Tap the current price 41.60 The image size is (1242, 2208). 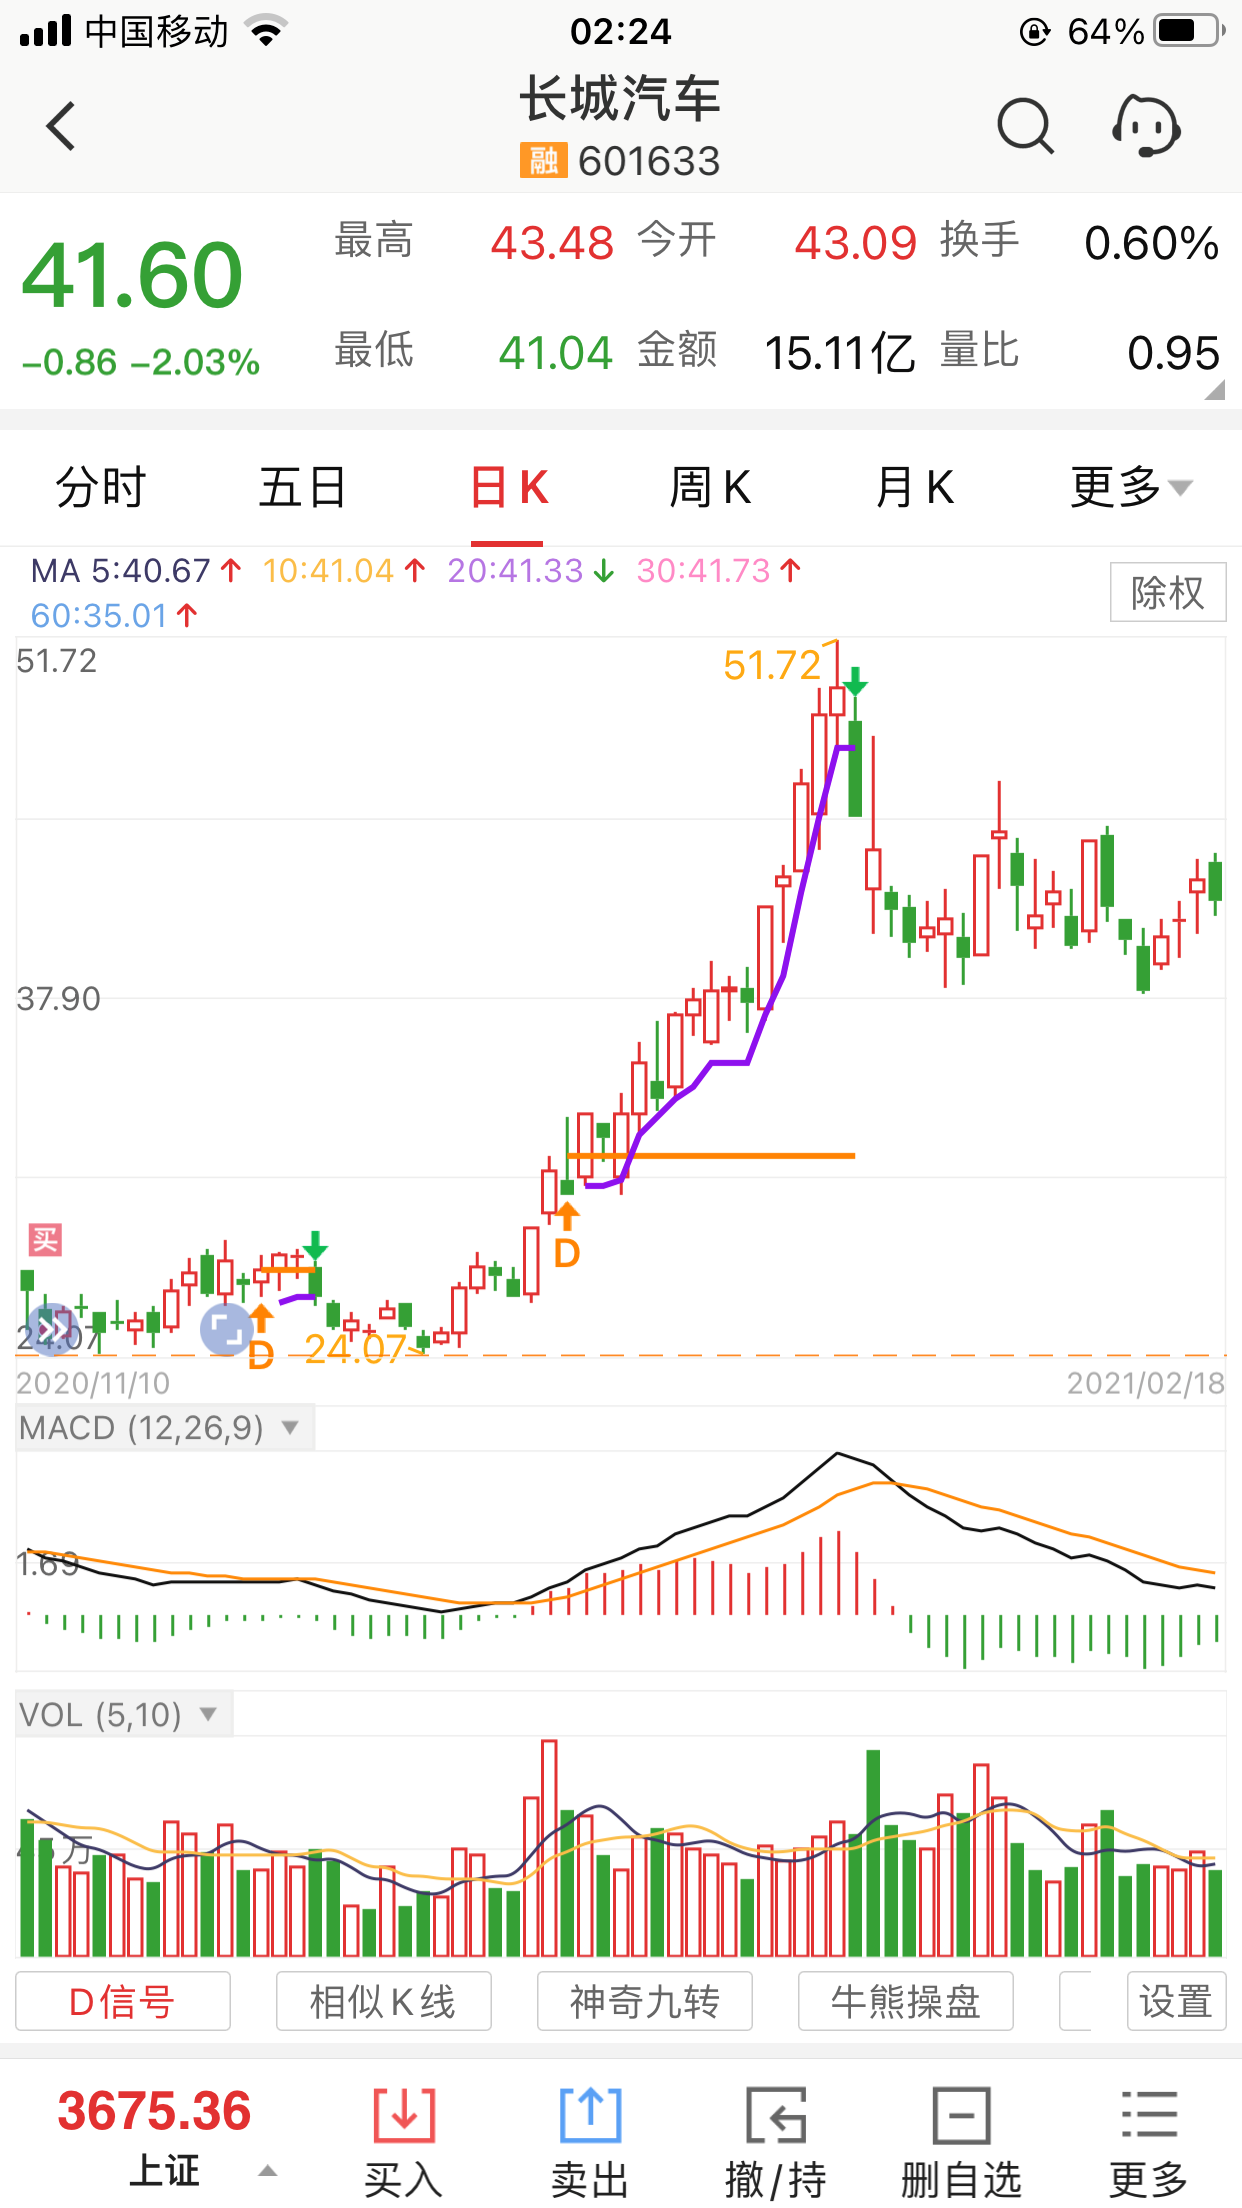point(132,275)
